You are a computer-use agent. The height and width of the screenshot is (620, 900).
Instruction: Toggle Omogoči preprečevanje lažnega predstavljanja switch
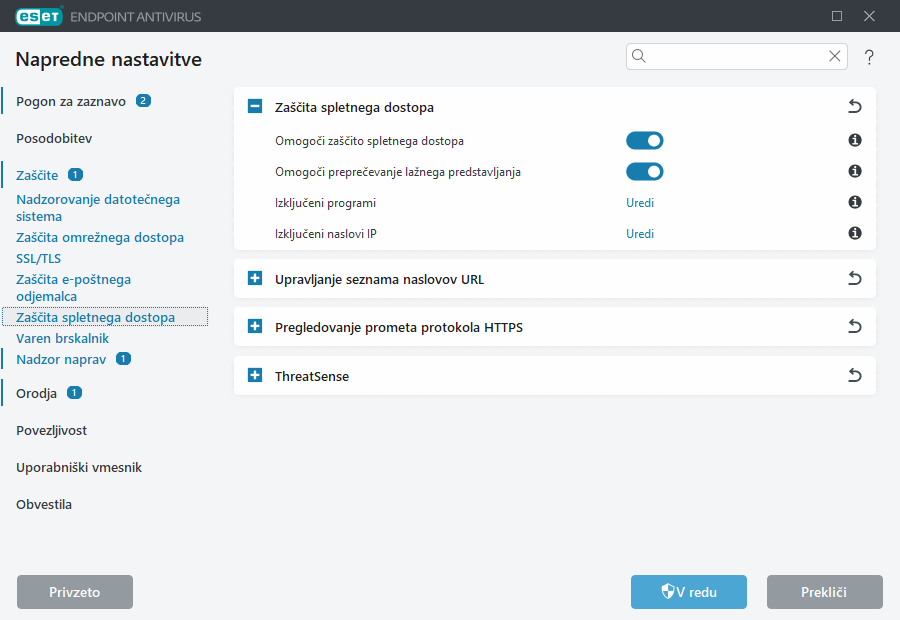[644, 171]
